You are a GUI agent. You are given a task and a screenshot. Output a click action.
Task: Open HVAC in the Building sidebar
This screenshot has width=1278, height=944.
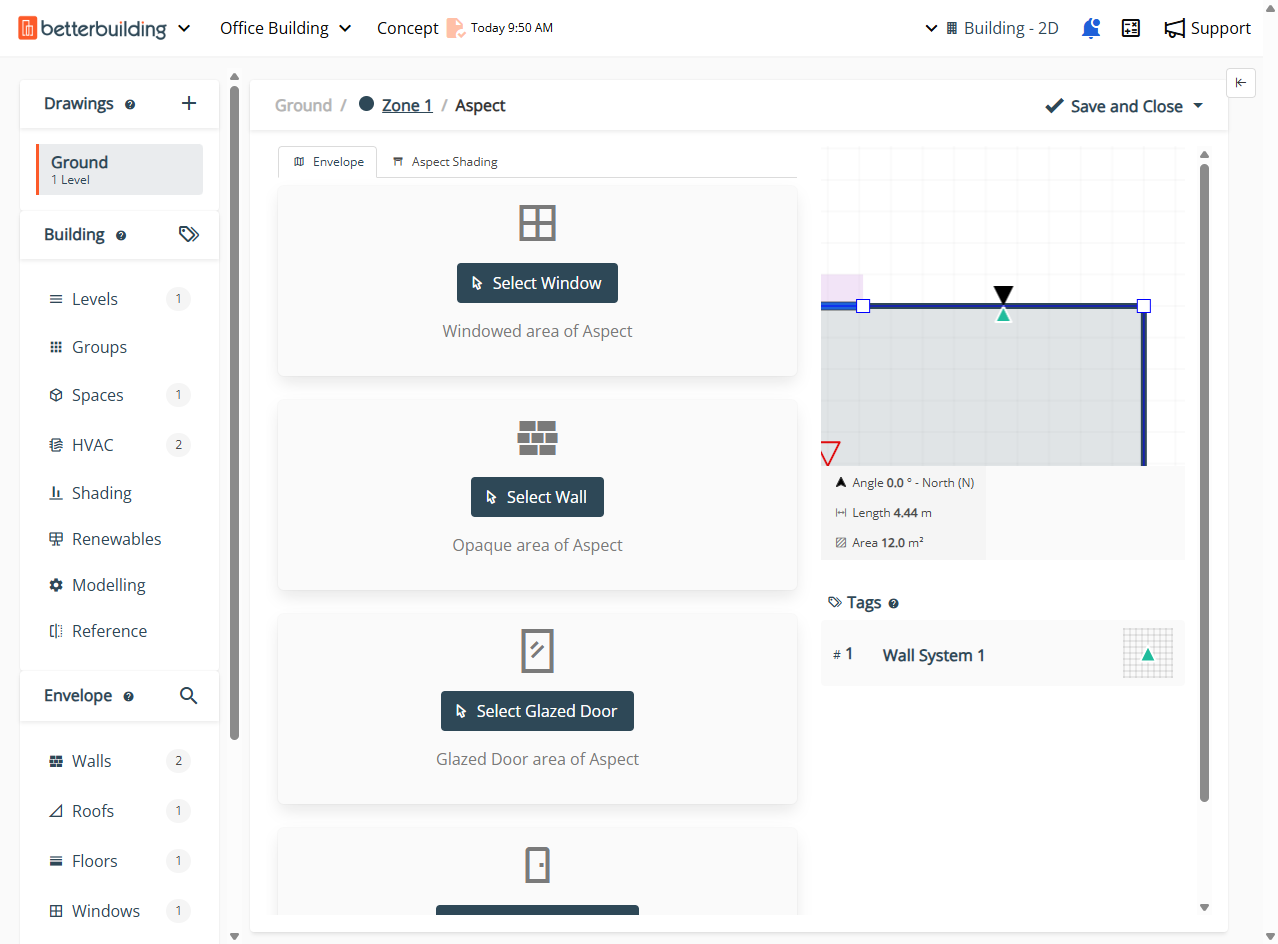point(93,445)
